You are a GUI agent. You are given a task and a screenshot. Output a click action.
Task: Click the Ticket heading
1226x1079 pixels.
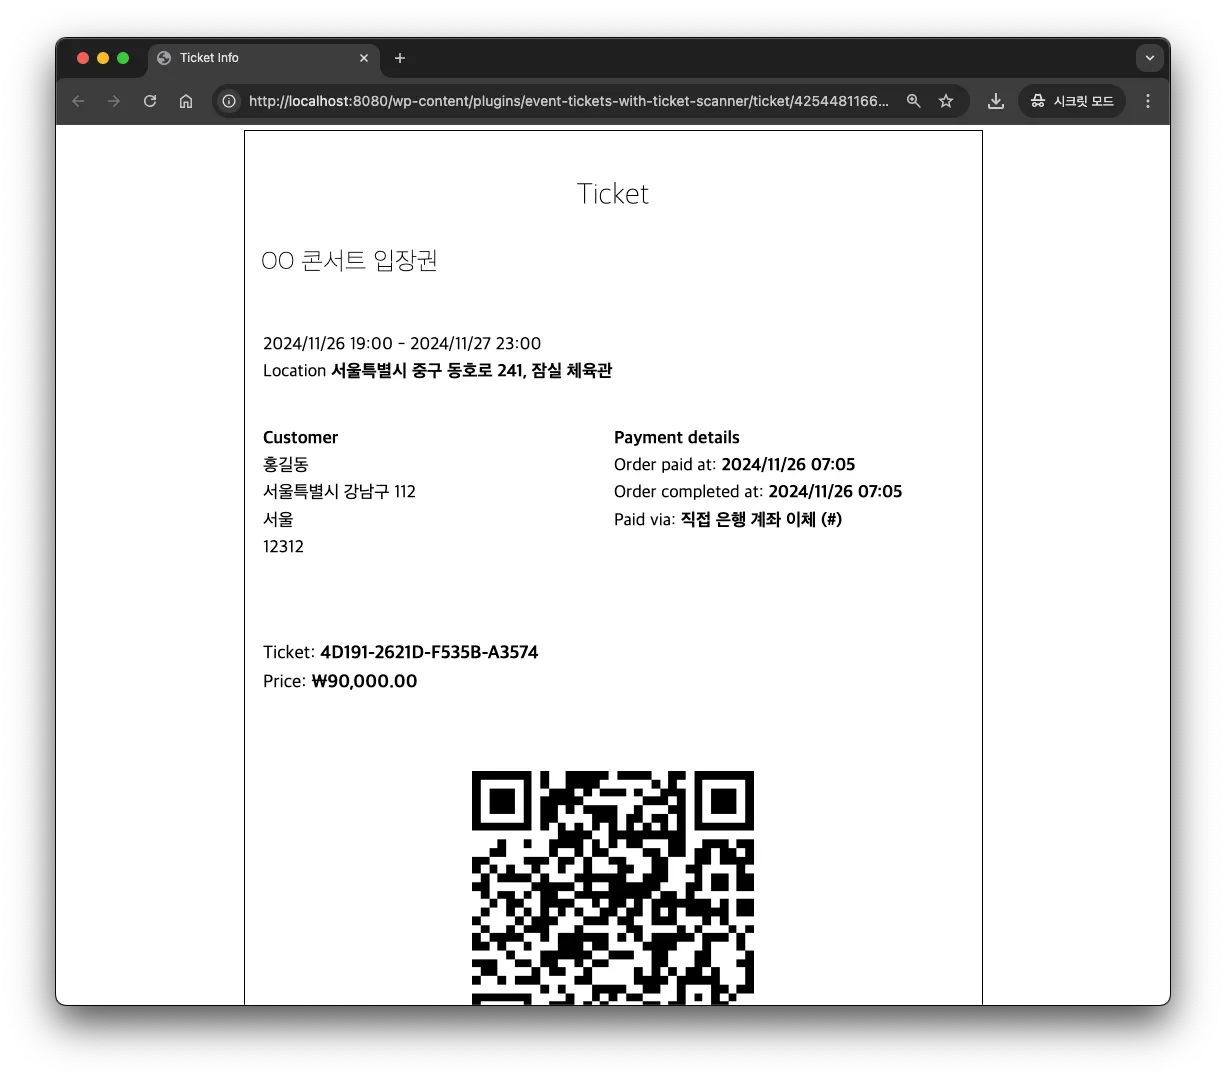coord(613,194)
